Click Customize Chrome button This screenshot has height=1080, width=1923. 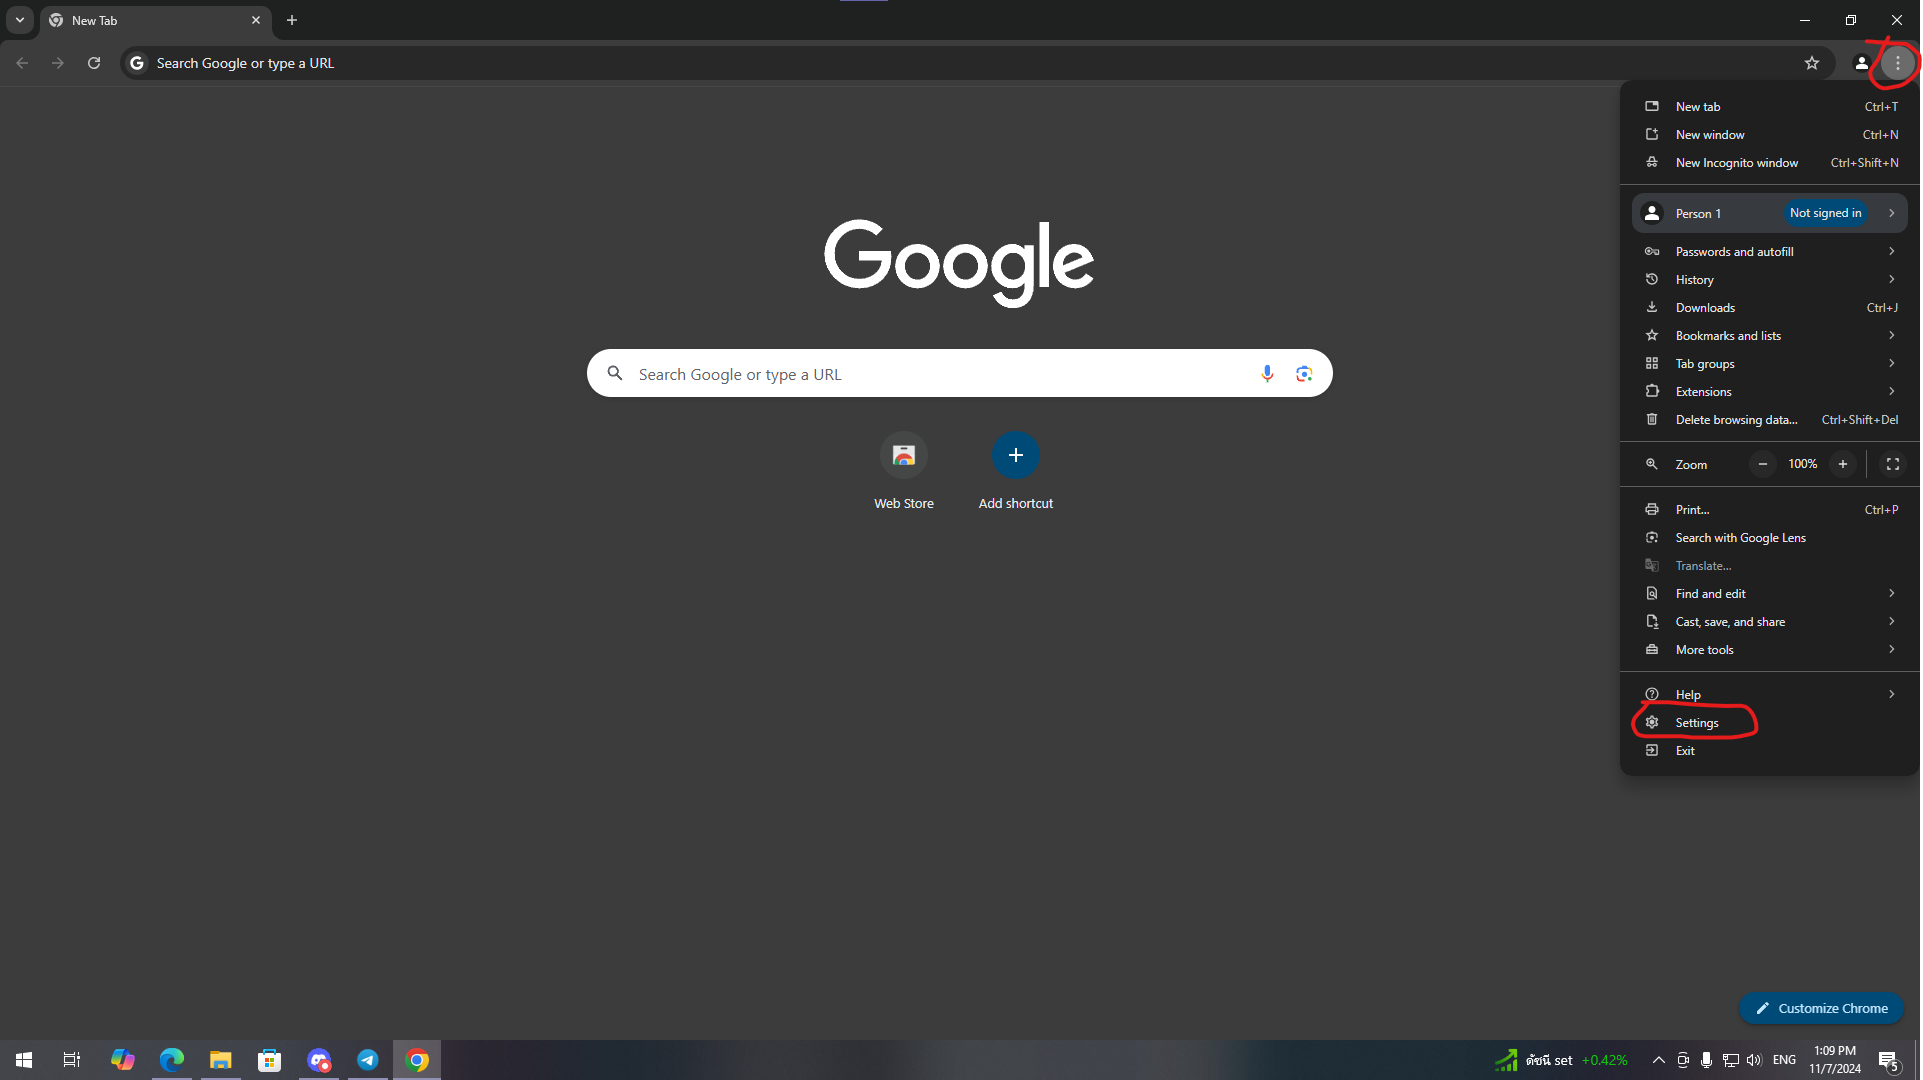pyautogui.click(x=1823, y=1009)
